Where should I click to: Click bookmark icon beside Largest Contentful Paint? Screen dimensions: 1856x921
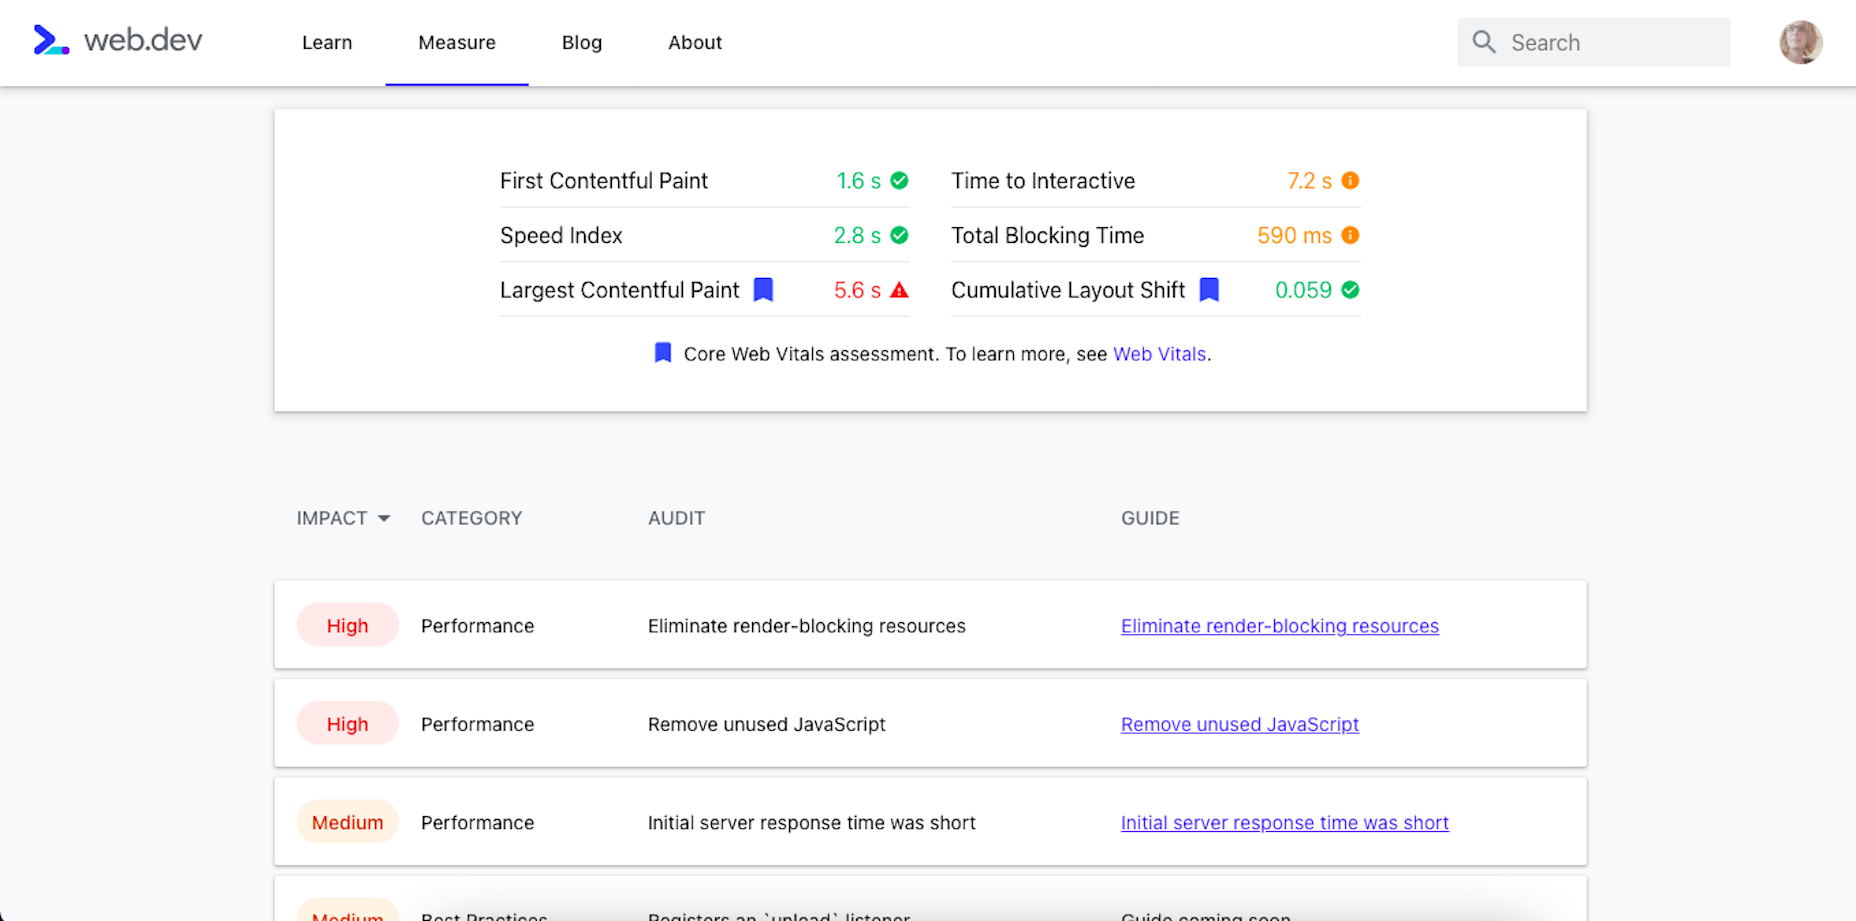[x=763, y=290]
